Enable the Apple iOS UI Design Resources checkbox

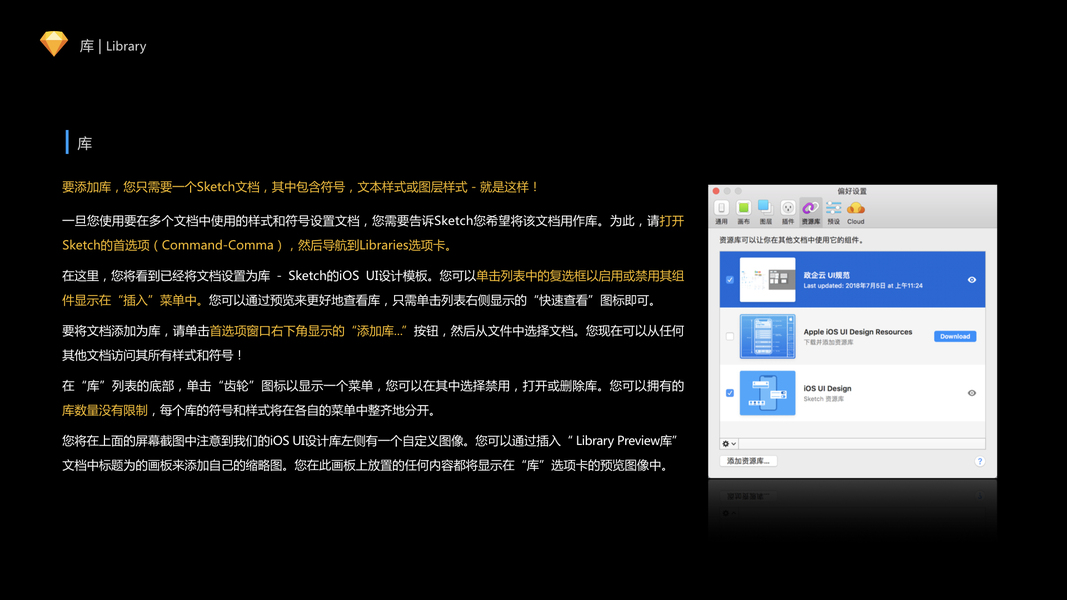pyautogui.click(x=729, y=336)
